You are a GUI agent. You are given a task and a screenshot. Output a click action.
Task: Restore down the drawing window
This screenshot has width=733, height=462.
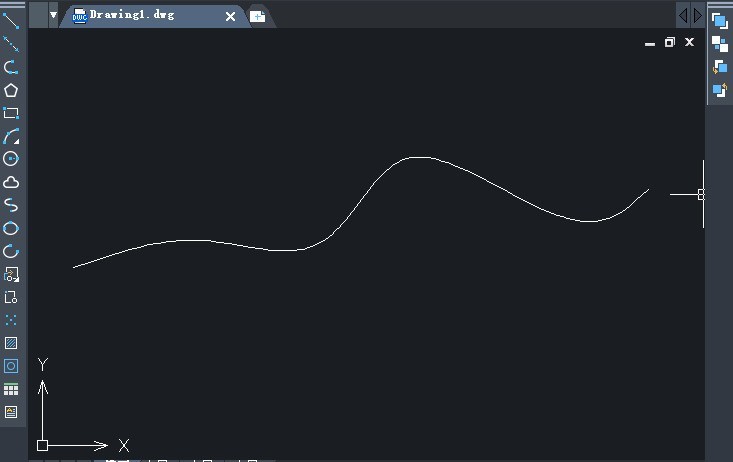pyautogui.click(x=669, y=43)
